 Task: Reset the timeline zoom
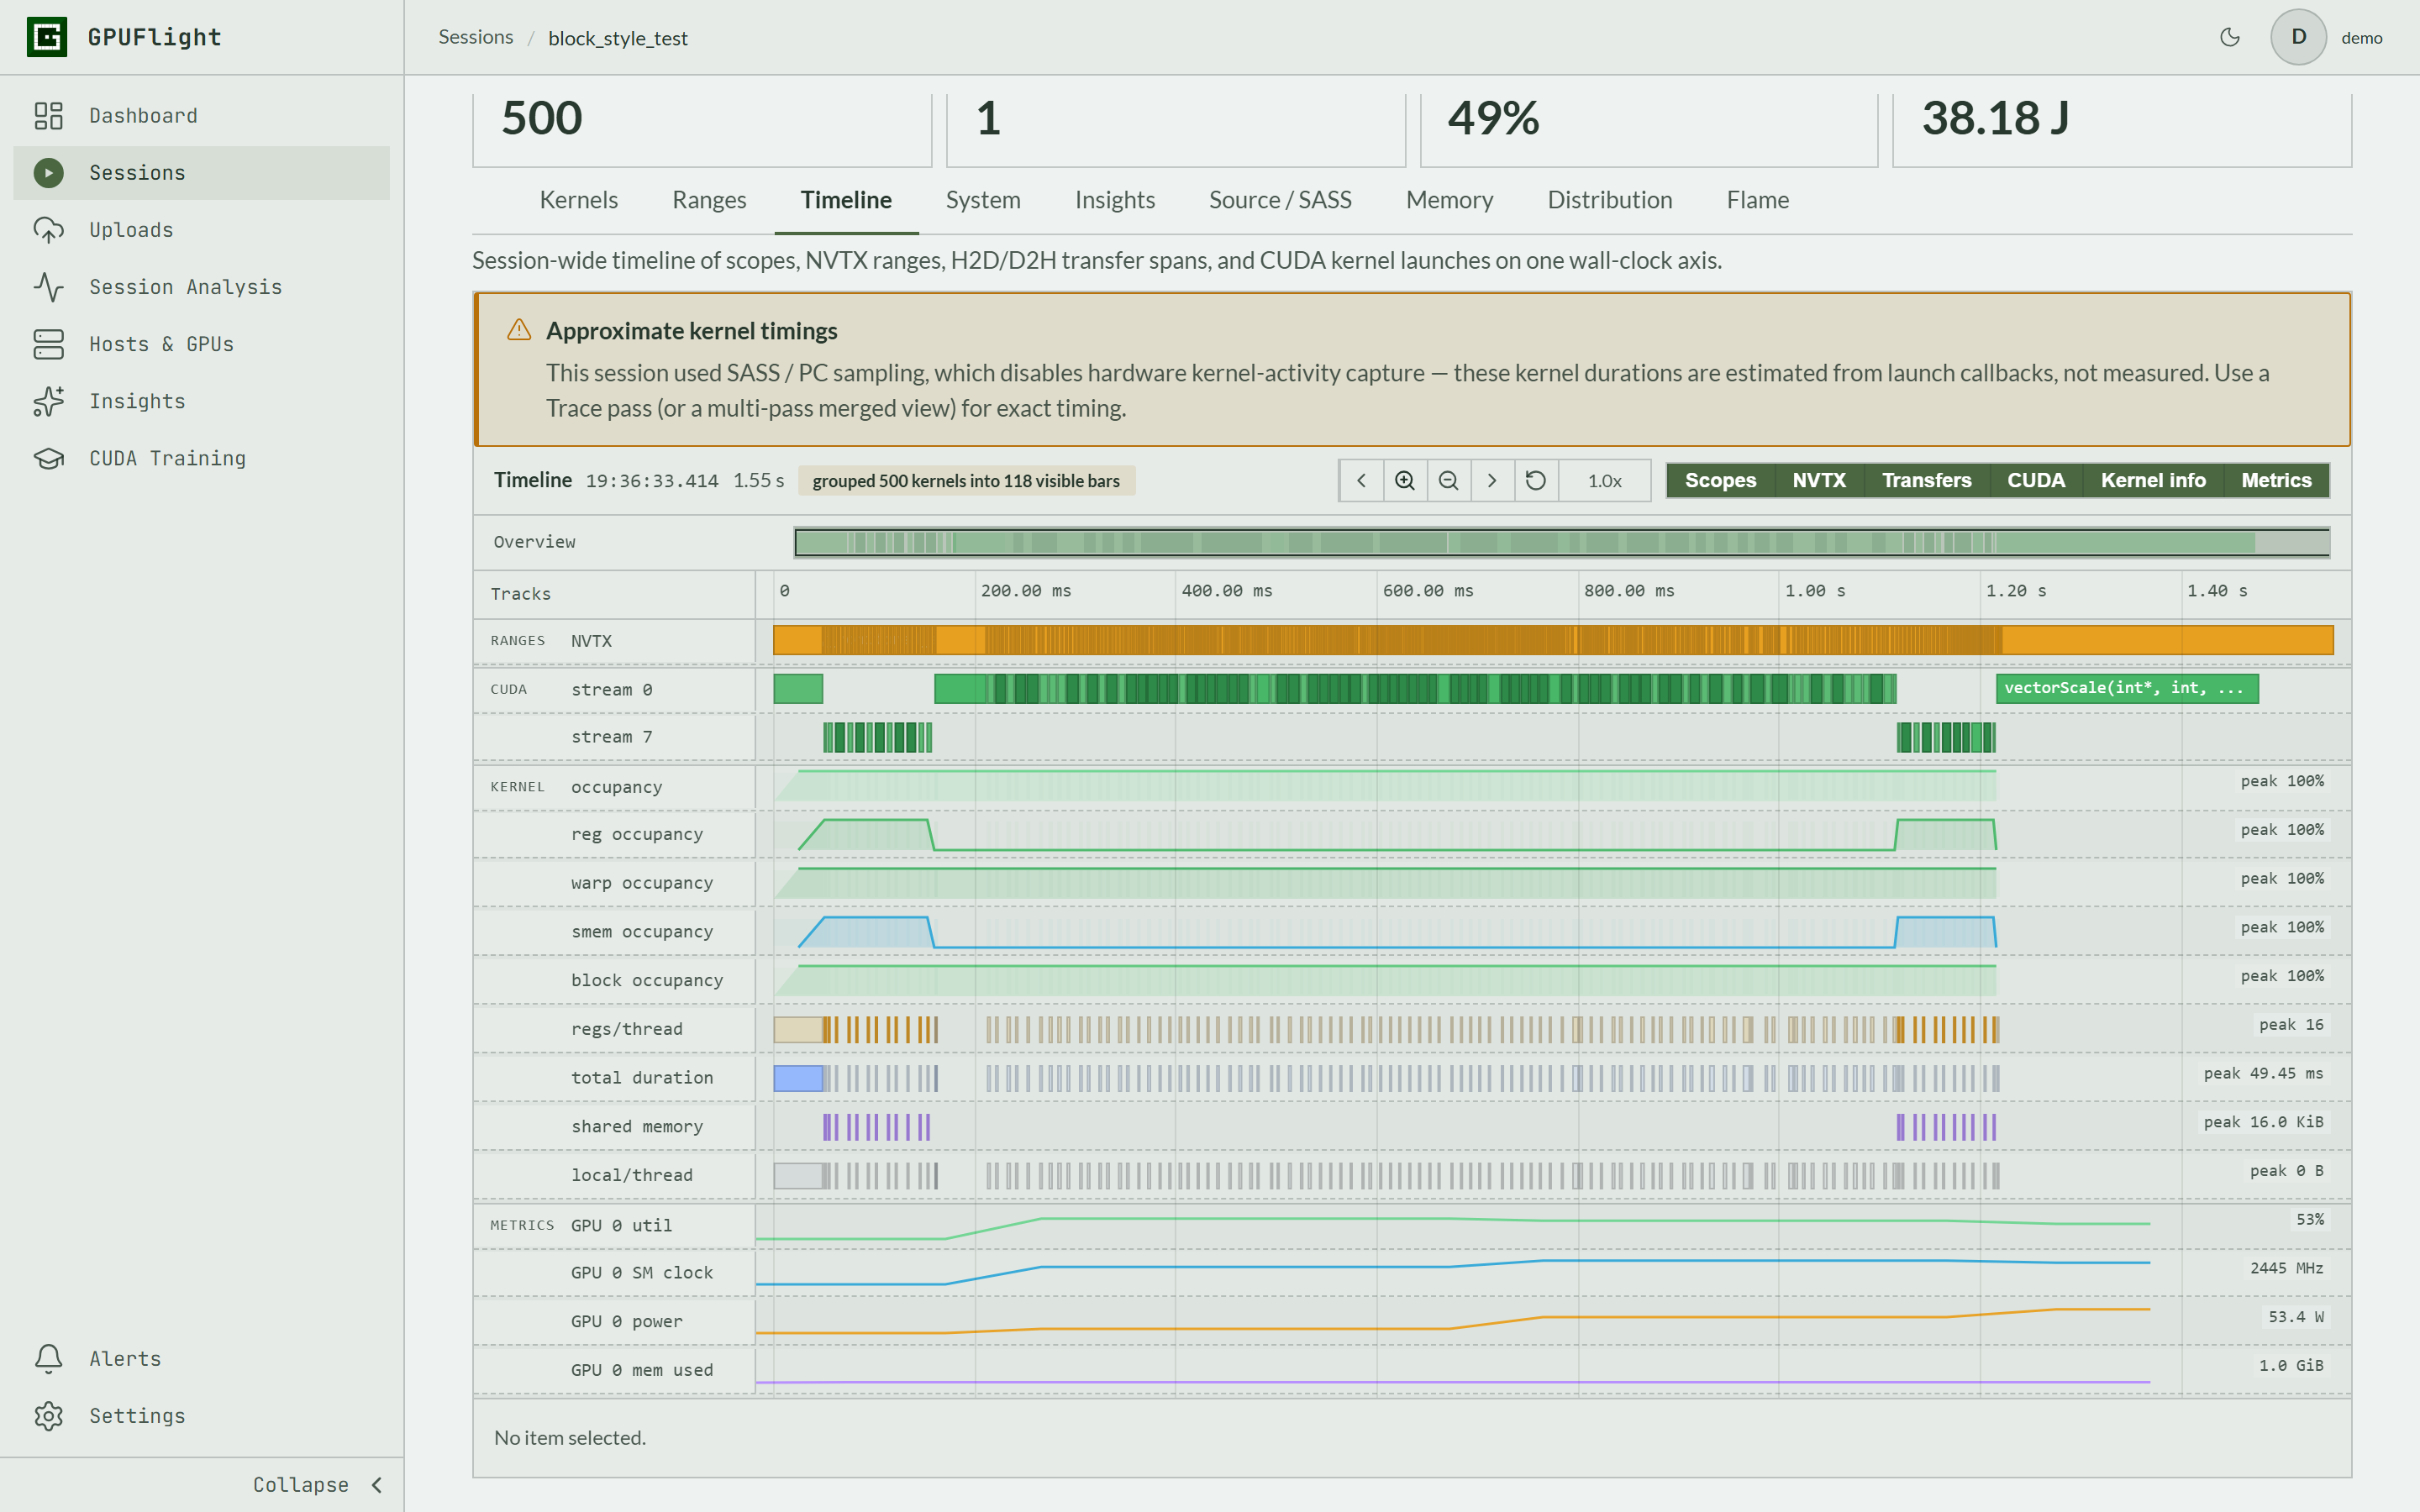pyautogui.click(x=1536, y=481)
